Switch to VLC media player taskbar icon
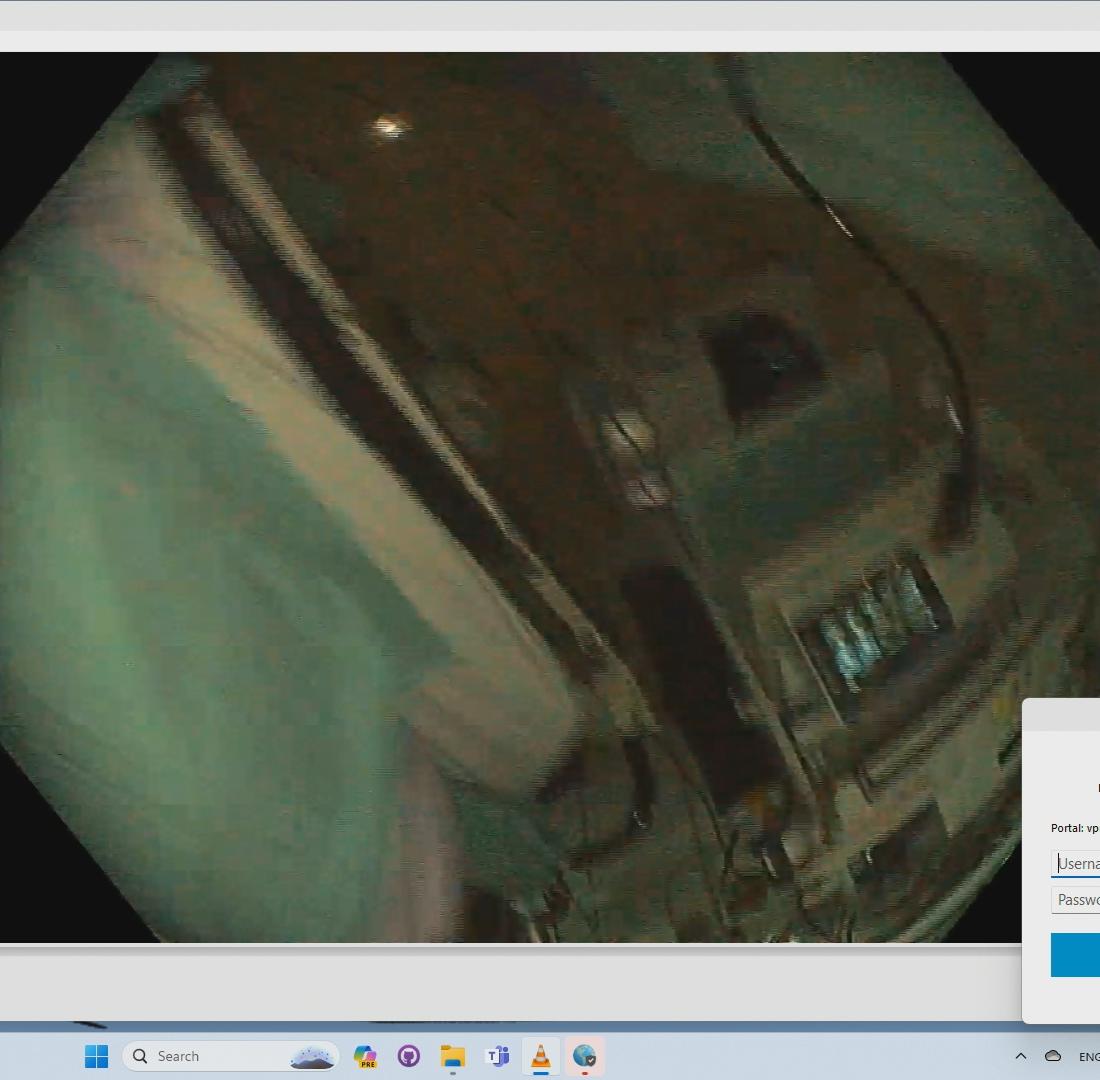1100x1080 pixels. pyautogui.click(x=541, y=1056)
